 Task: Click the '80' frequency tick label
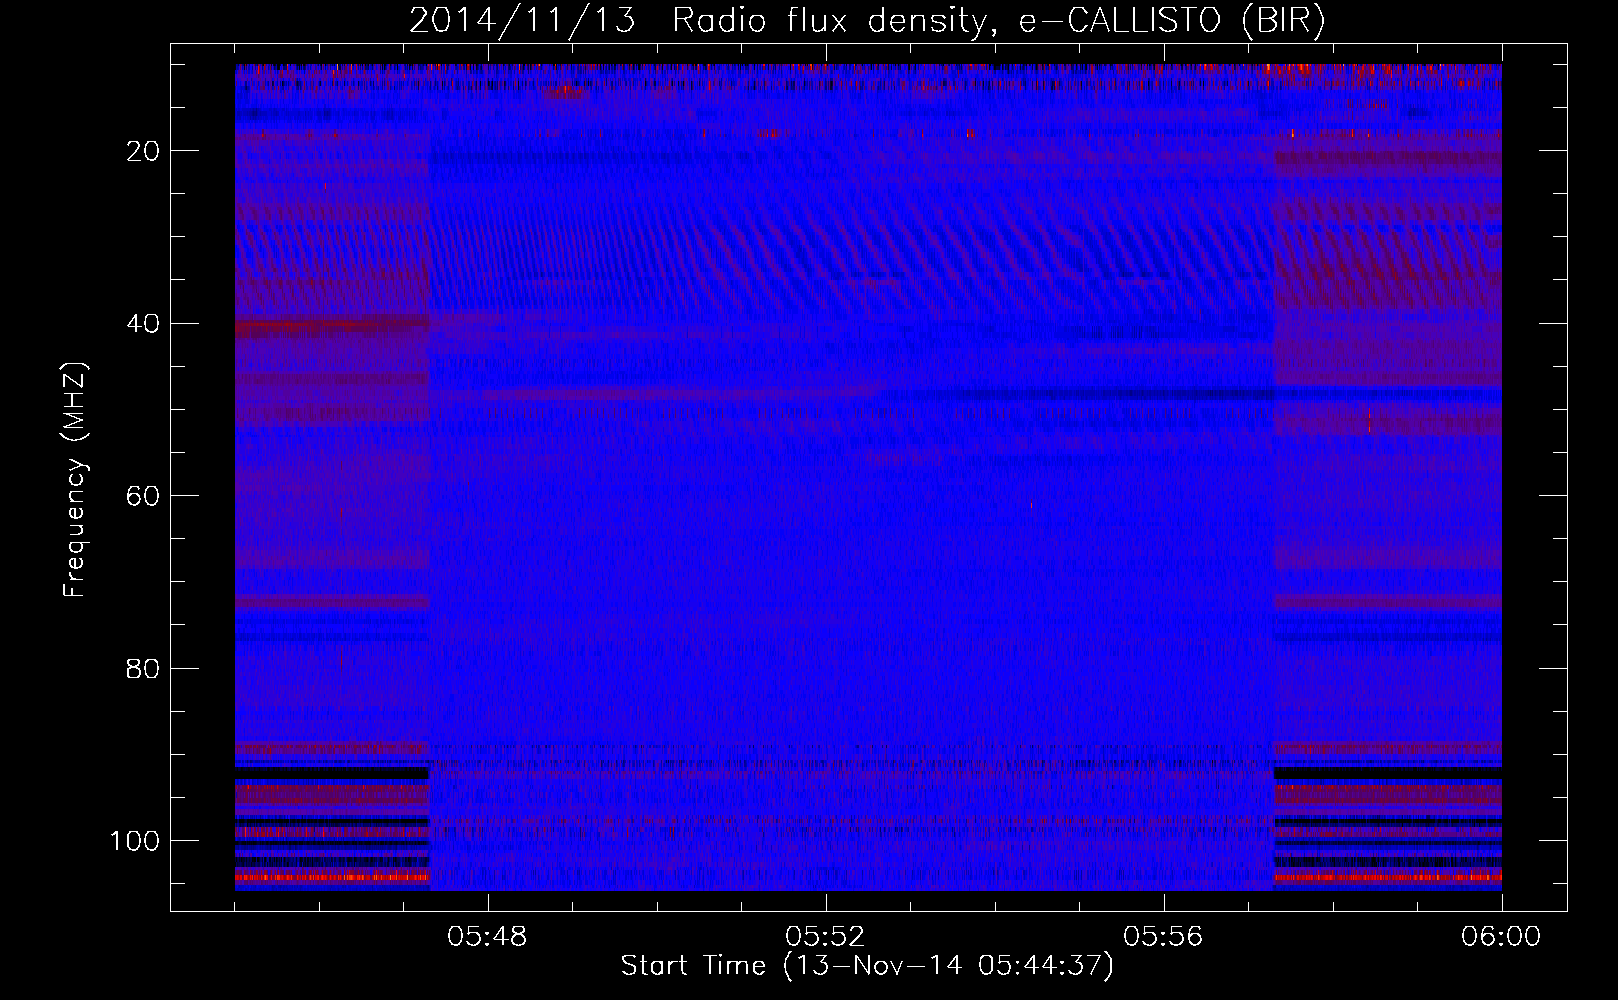tap(144, 669)
